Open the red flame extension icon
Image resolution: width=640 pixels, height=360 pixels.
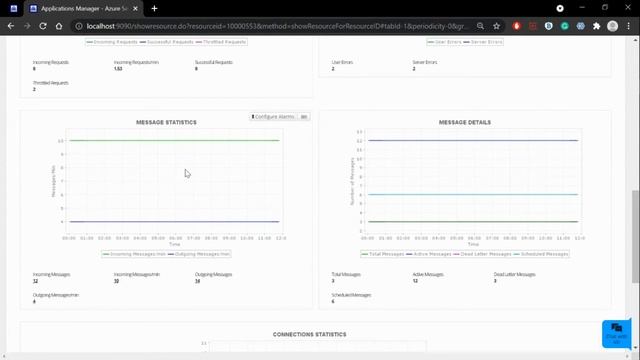[x=517, y=26]
